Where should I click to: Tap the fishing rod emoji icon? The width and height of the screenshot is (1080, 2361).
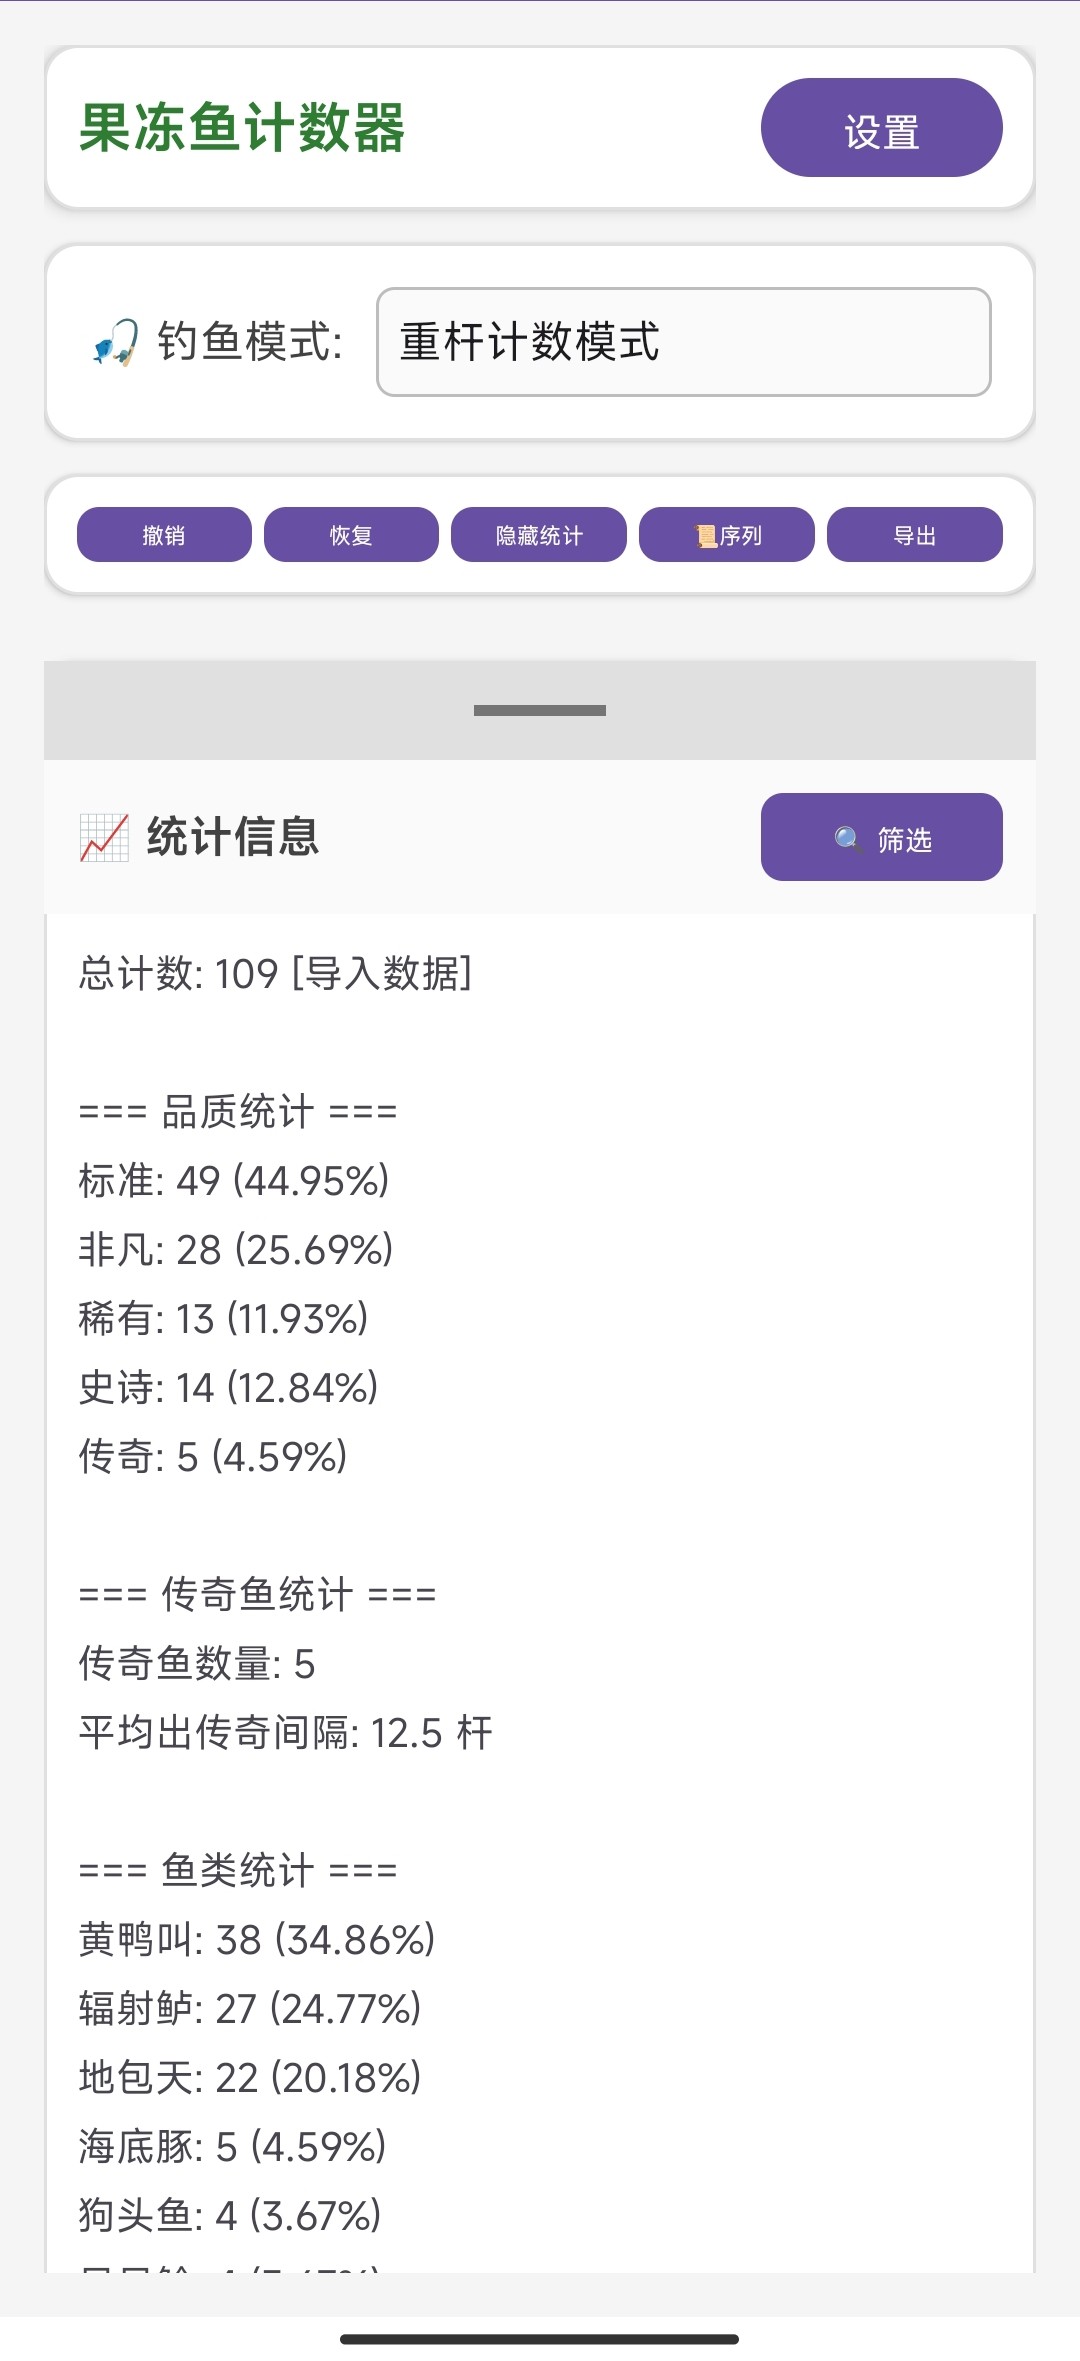115,342
